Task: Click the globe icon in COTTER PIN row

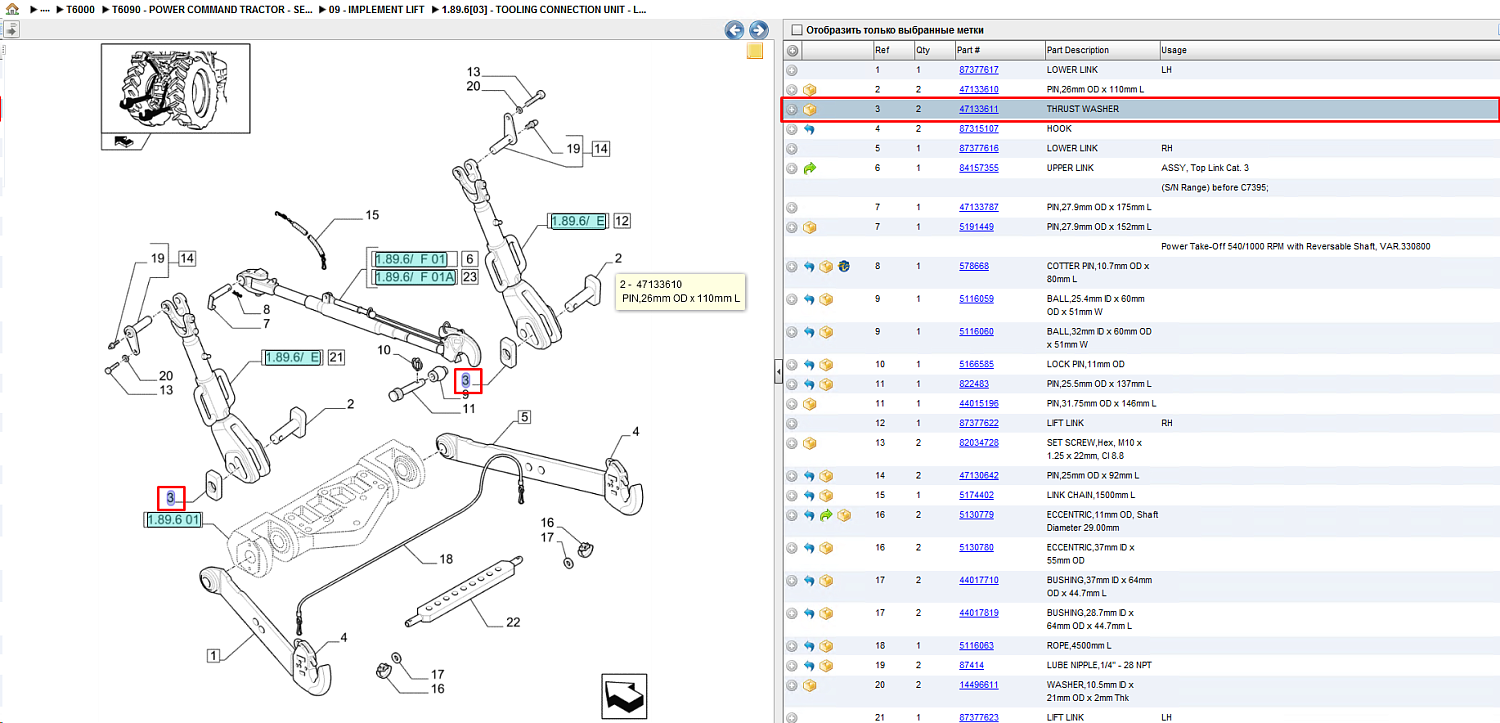Action: tap(843, 266)
